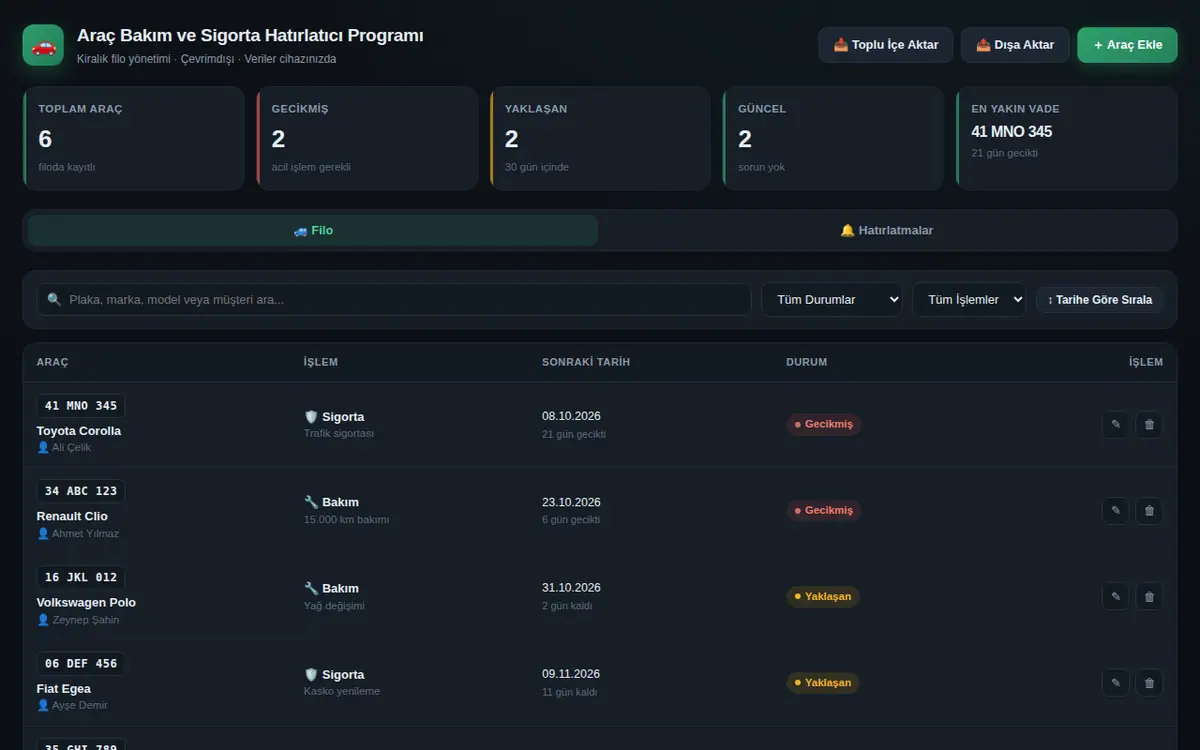Click the customer name Ahmet Yılmaz
This screenshot has width=1200, height=750.
tap(85, 533)
